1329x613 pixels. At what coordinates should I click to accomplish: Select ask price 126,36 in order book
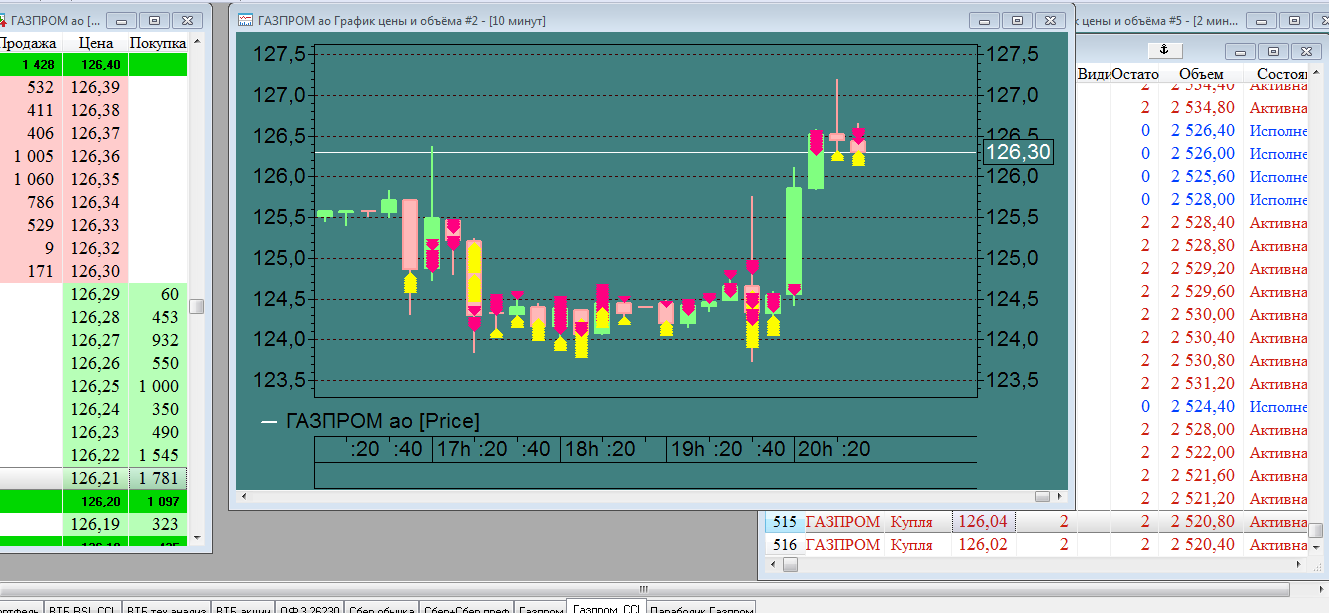95,157
